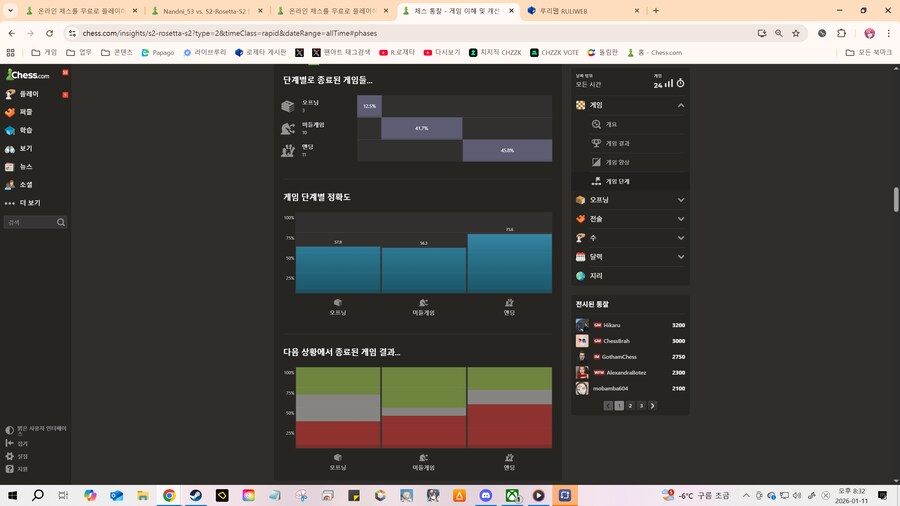
Task: Expand the 오프닝 insights section
Action: point(630,200)
